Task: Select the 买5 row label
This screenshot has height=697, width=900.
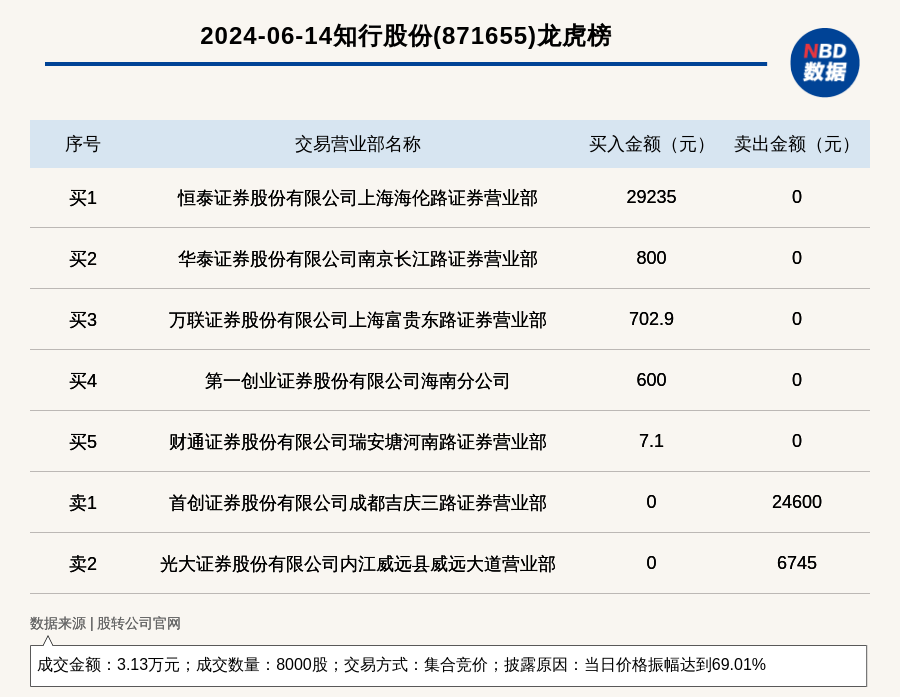Action: [x=83, y=442]
